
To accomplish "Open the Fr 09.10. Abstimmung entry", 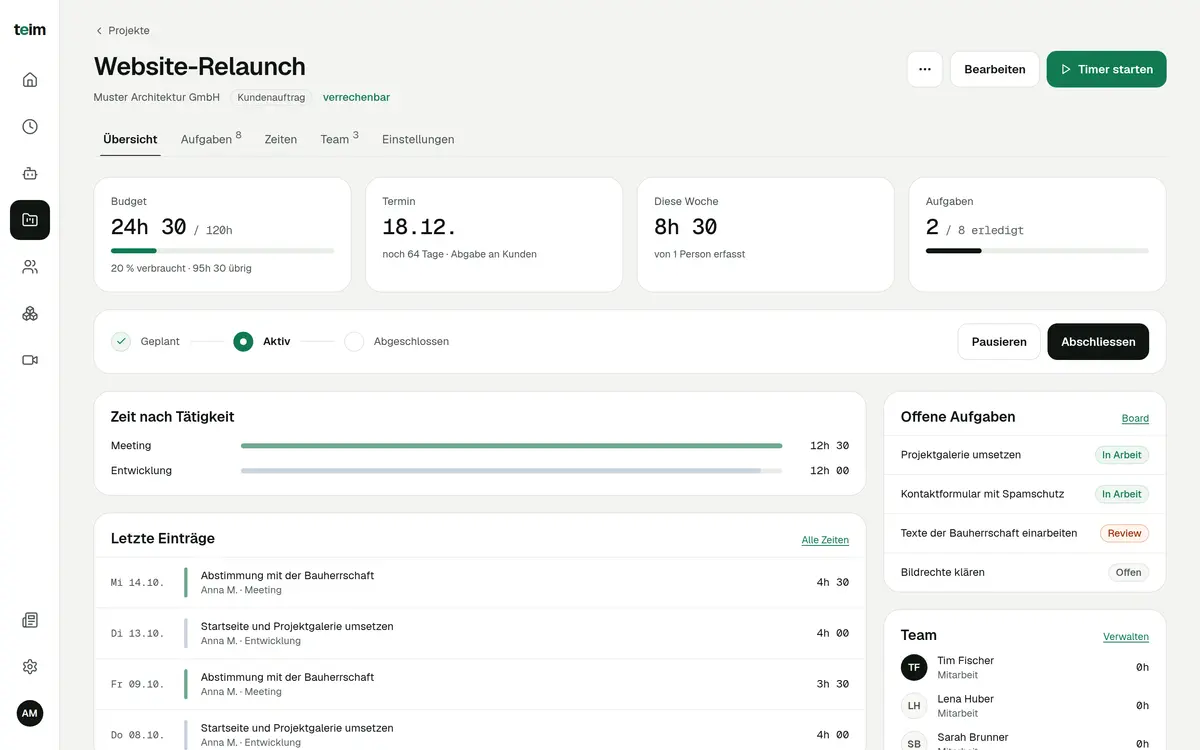I will click(x=480, y=684).
